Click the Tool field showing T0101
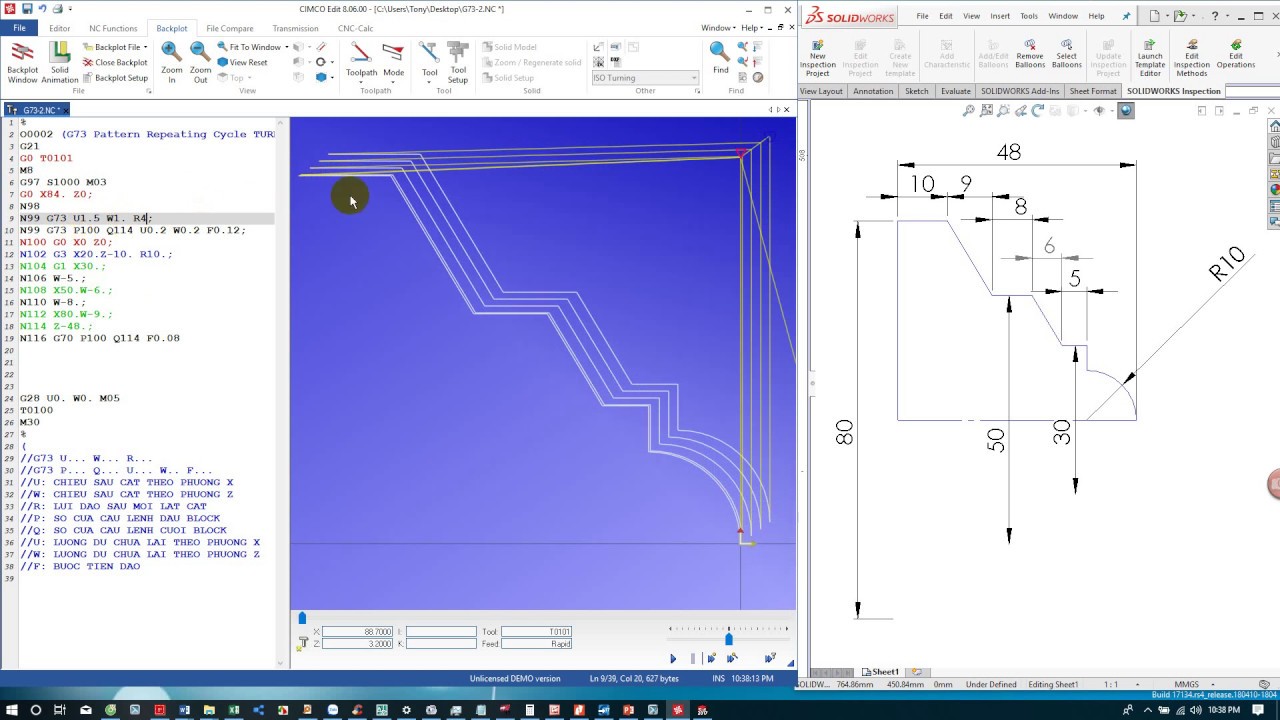1280x720 pixels. [537, 632]
